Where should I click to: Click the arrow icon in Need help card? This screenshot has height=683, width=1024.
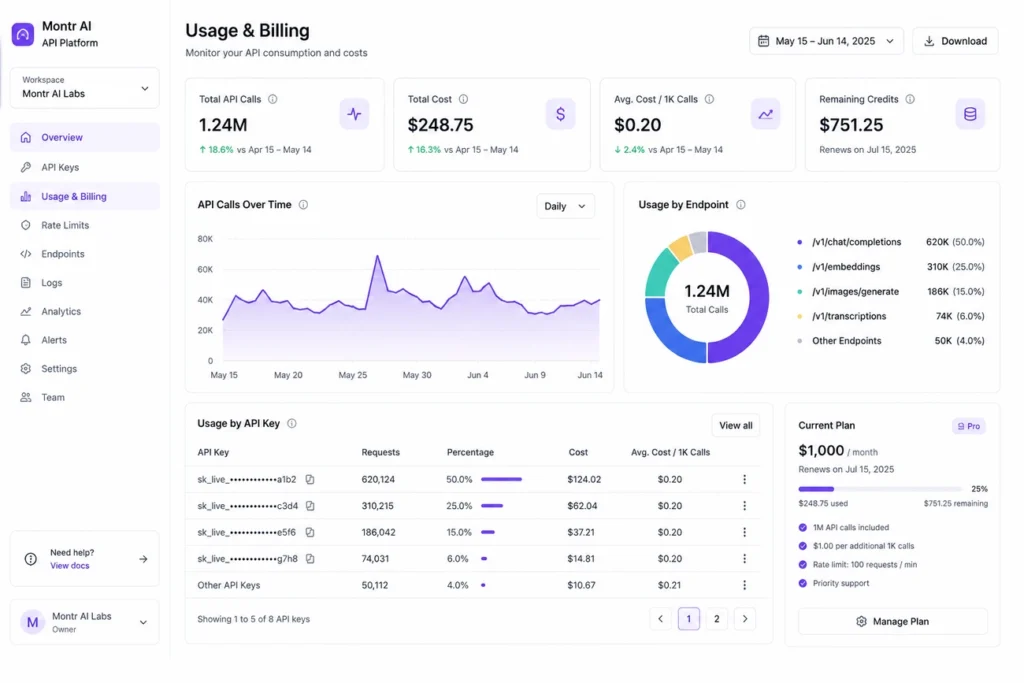pos(143,559)
